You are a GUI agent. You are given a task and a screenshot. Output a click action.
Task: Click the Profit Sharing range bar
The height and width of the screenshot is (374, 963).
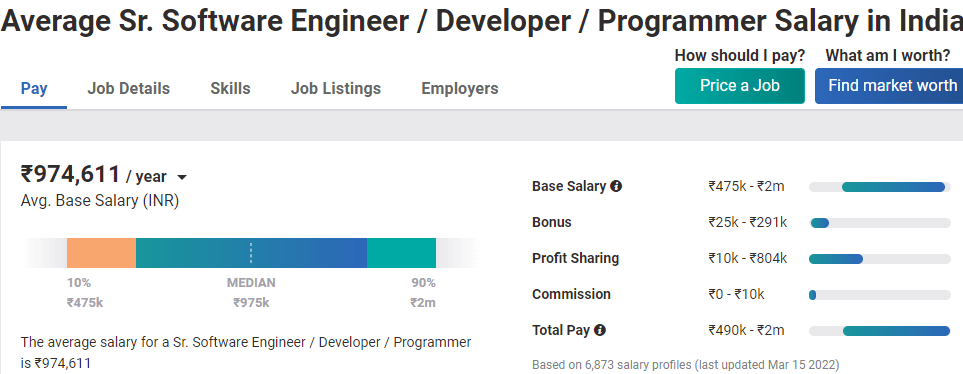point(879,259)
